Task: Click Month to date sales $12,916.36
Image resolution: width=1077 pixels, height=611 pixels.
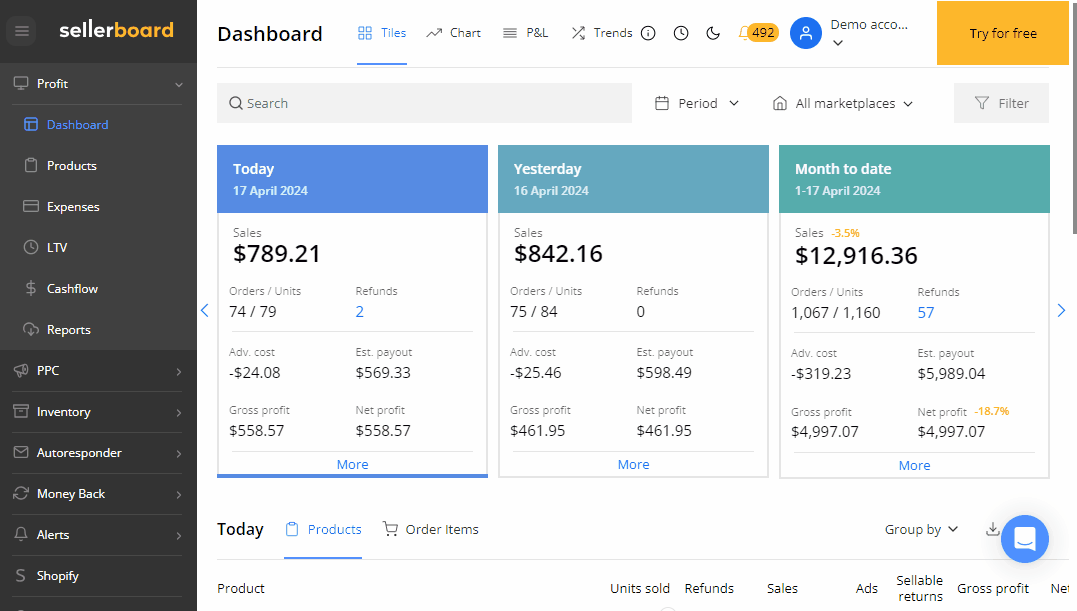Action: pos(856,256)
